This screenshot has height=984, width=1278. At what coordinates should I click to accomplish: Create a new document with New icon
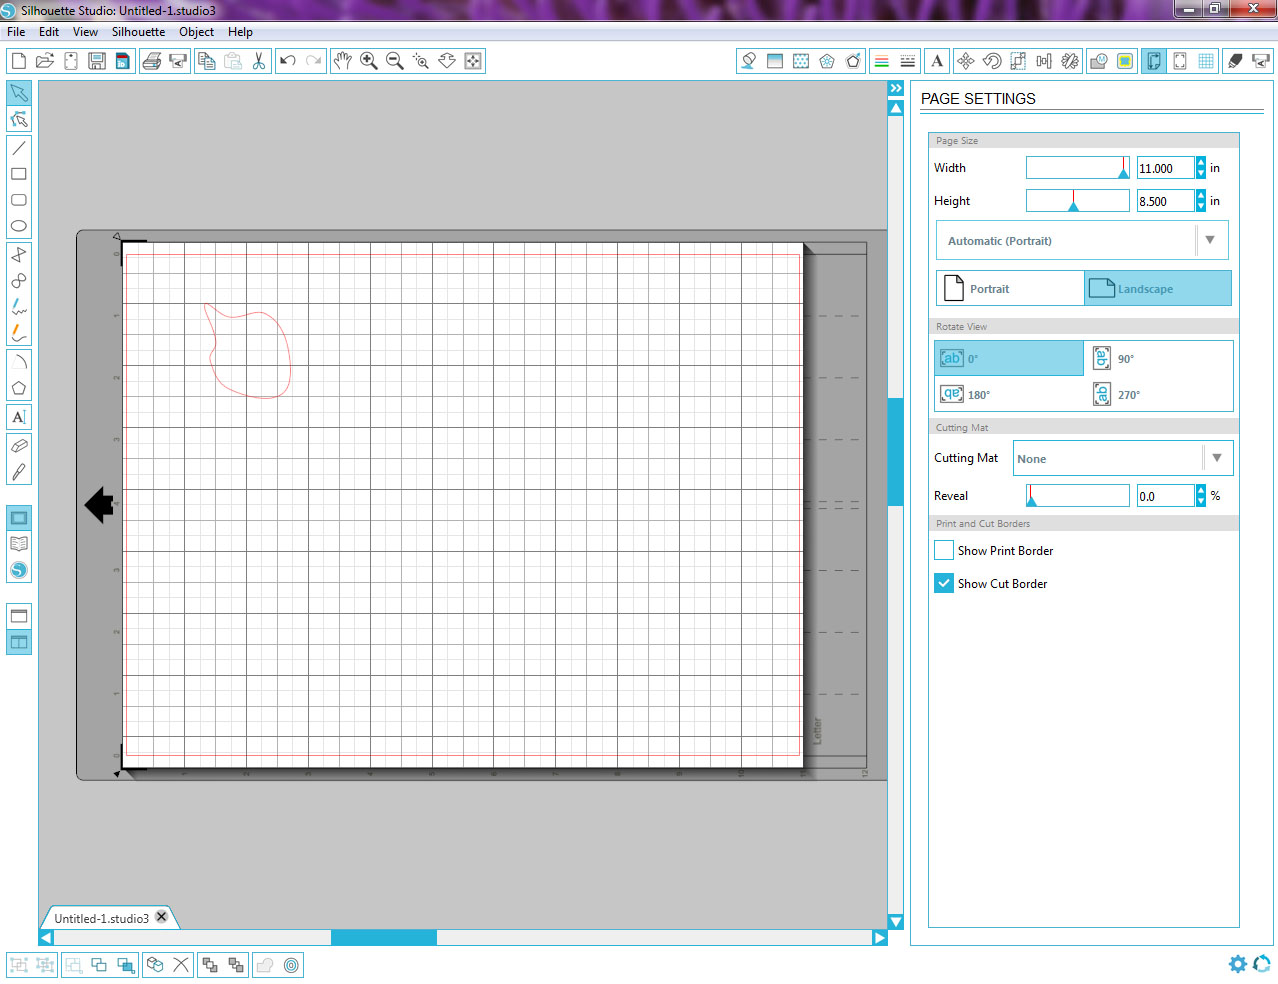click(x=19, y=61)
